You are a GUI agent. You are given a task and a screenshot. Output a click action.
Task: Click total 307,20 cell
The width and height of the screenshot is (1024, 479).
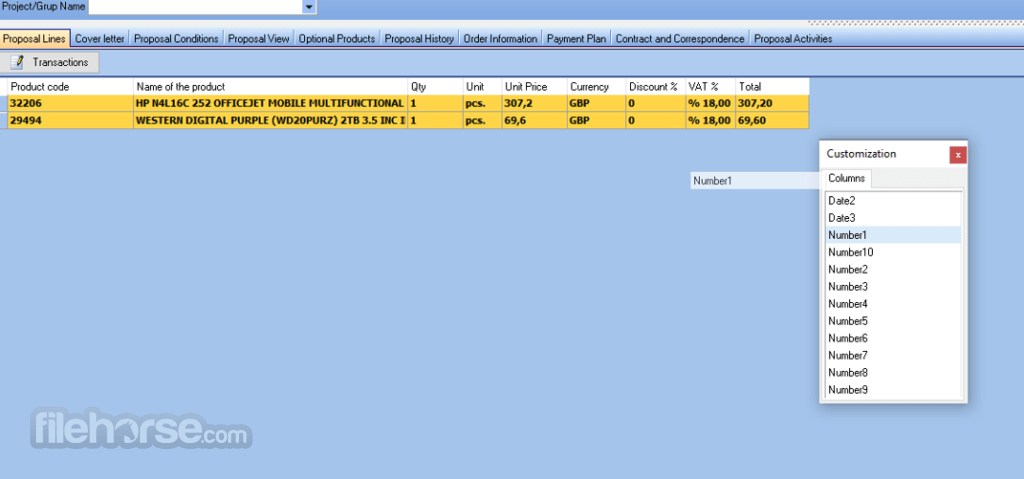pos(773,103)
